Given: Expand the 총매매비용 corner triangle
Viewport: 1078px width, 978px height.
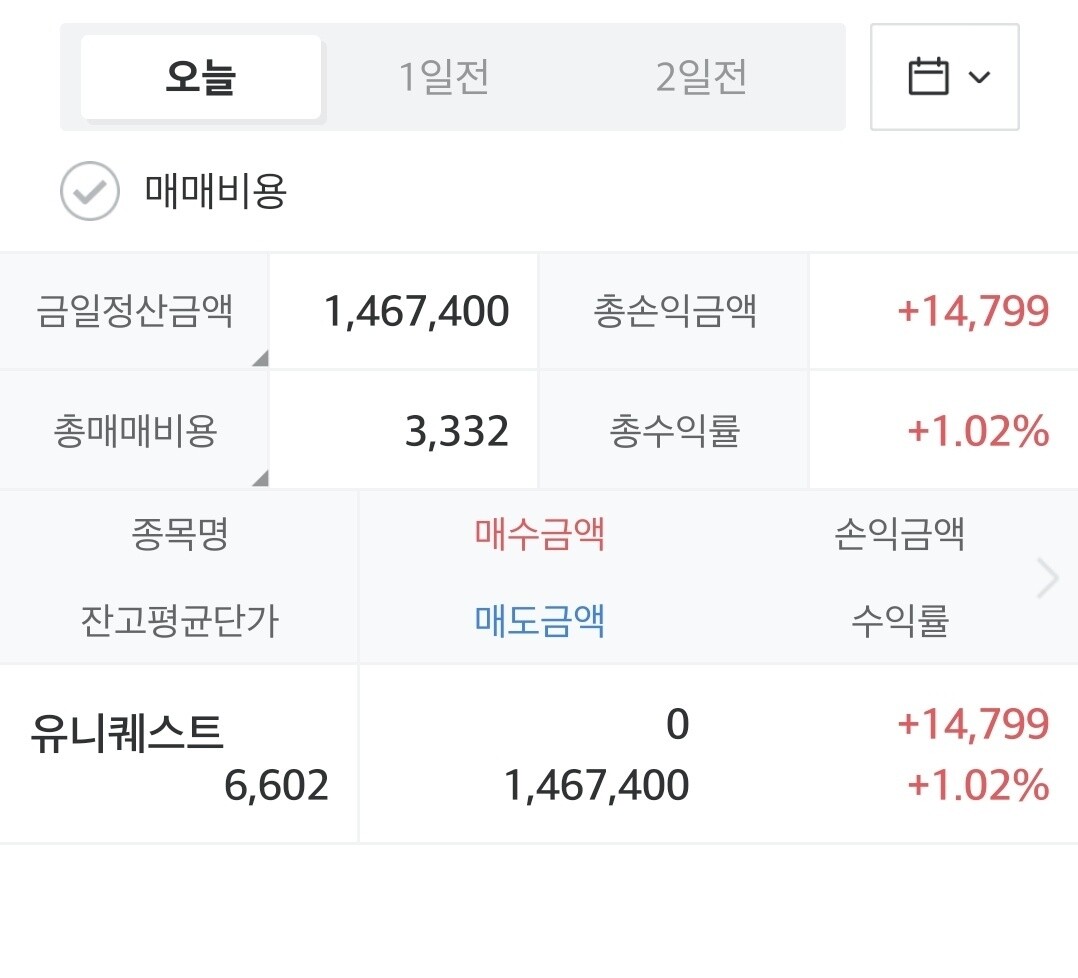Looking at the screenshot, I should 260,478.
